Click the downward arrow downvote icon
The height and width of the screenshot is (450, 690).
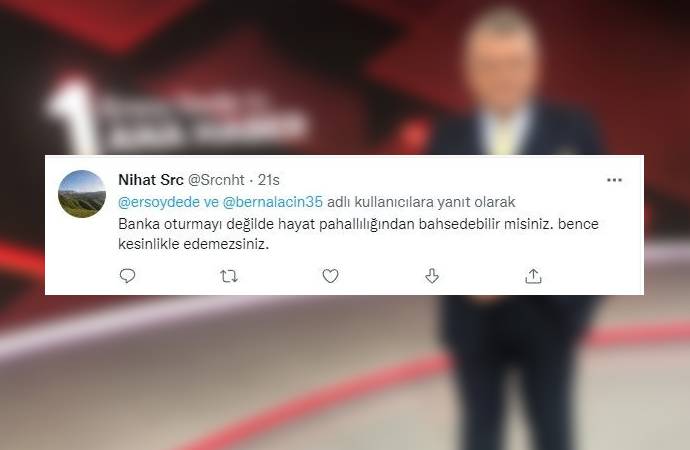pos(432,276)
